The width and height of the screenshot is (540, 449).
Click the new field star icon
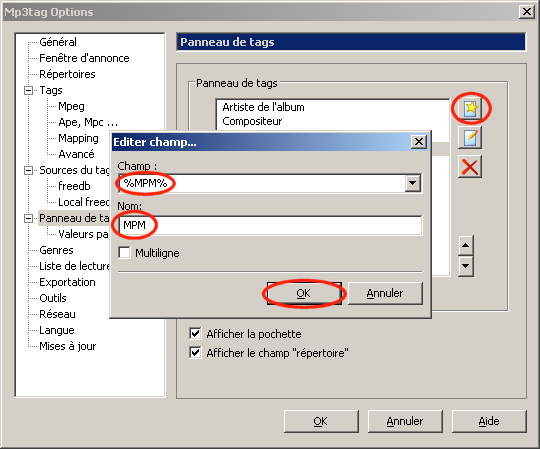470,108
